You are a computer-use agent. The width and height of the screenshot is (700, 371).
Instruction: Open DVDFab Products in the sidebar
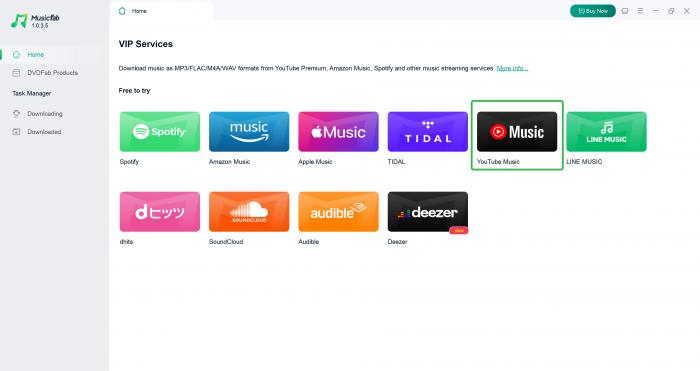(x=54, y=73)
